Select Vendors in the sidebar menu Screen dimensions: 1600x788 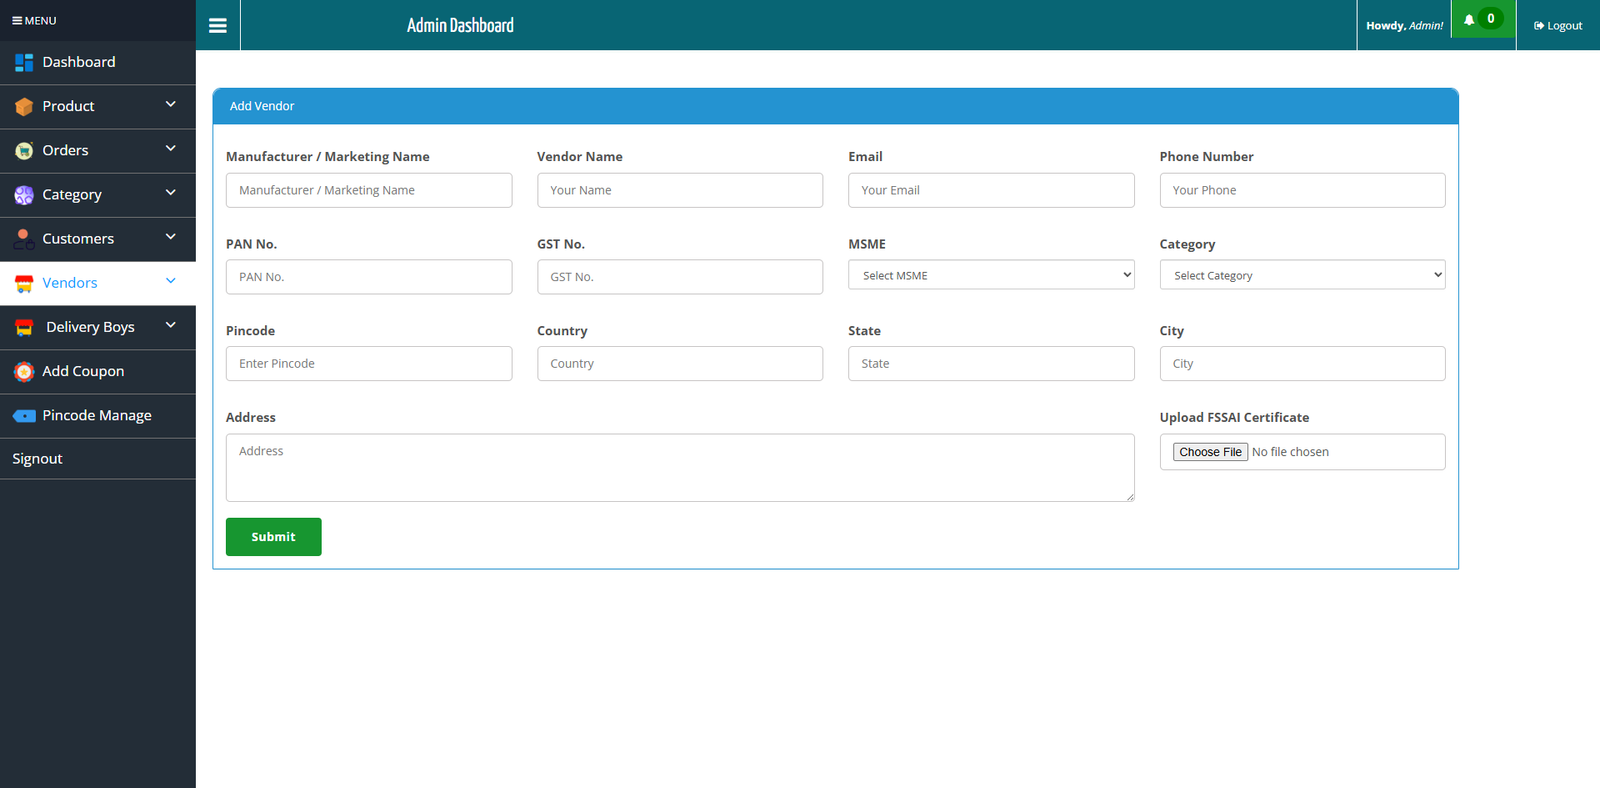(x=98, y=283)
